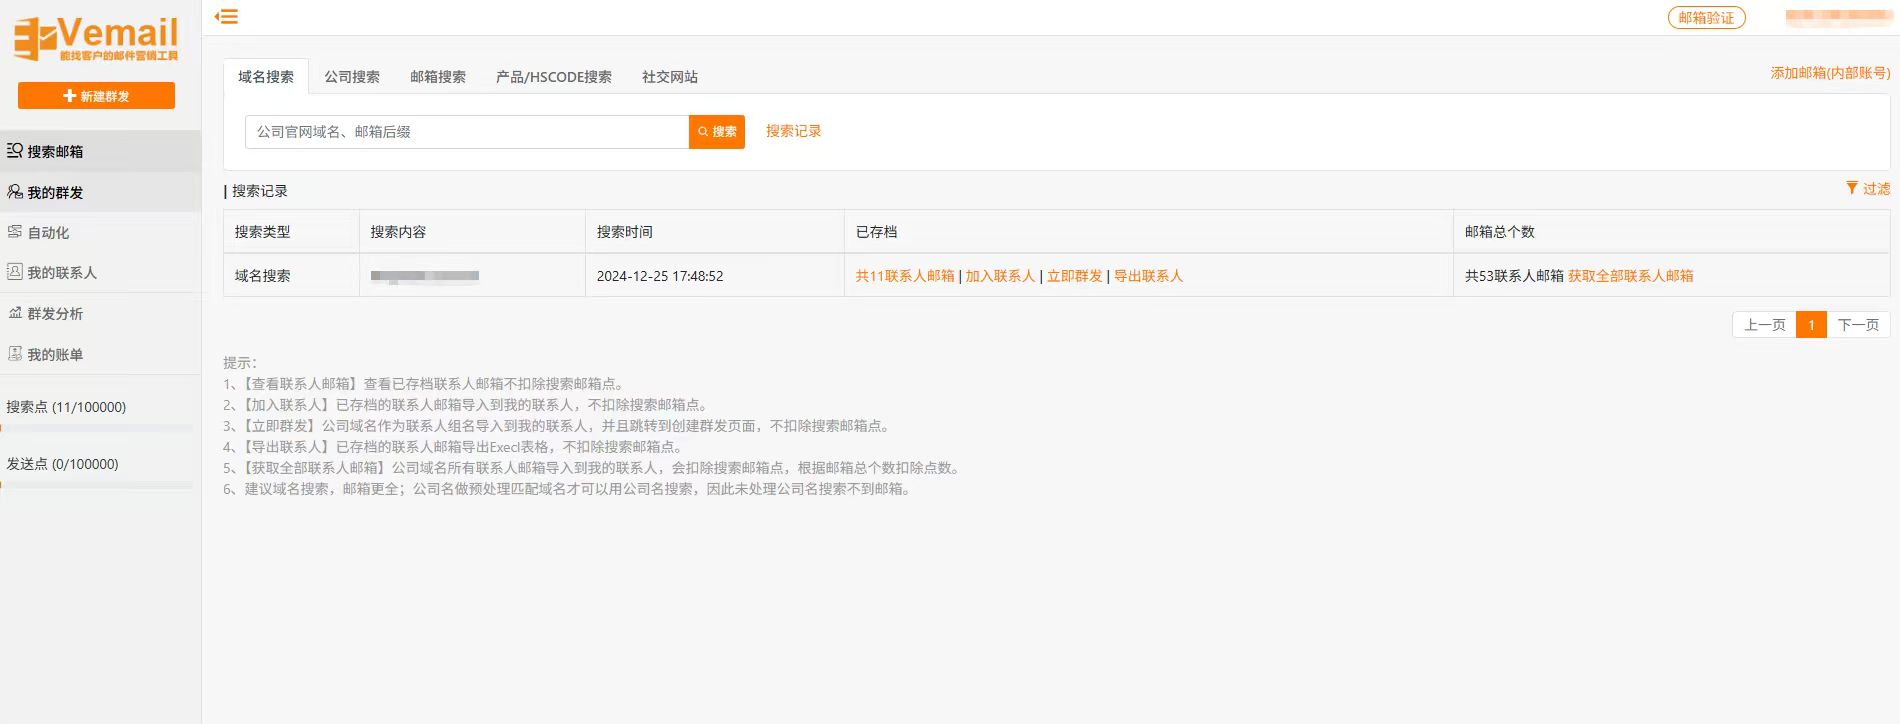Click the 搜索邮箱 sidebar icon
The image size is (1900, 724).
(15, 151)
